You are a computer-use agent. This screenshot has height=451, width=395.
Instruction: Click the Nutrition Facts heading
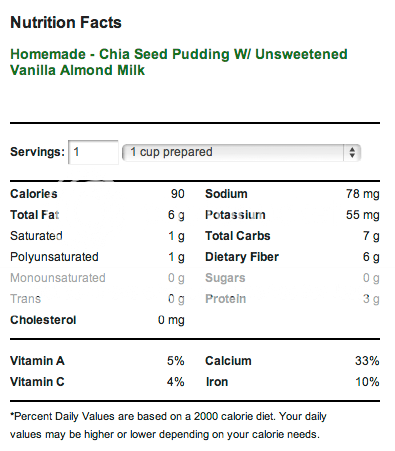66,23
